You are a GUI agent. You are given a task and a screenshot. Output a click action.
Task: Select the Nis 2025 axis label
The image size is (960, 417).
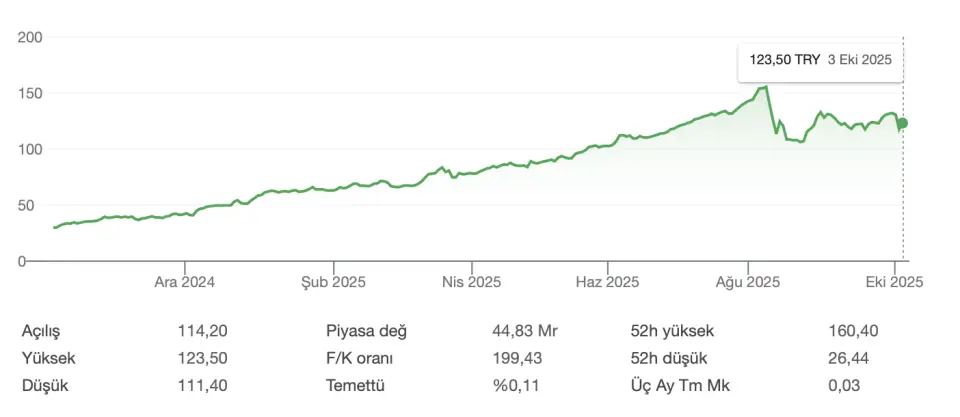[470, 282]
